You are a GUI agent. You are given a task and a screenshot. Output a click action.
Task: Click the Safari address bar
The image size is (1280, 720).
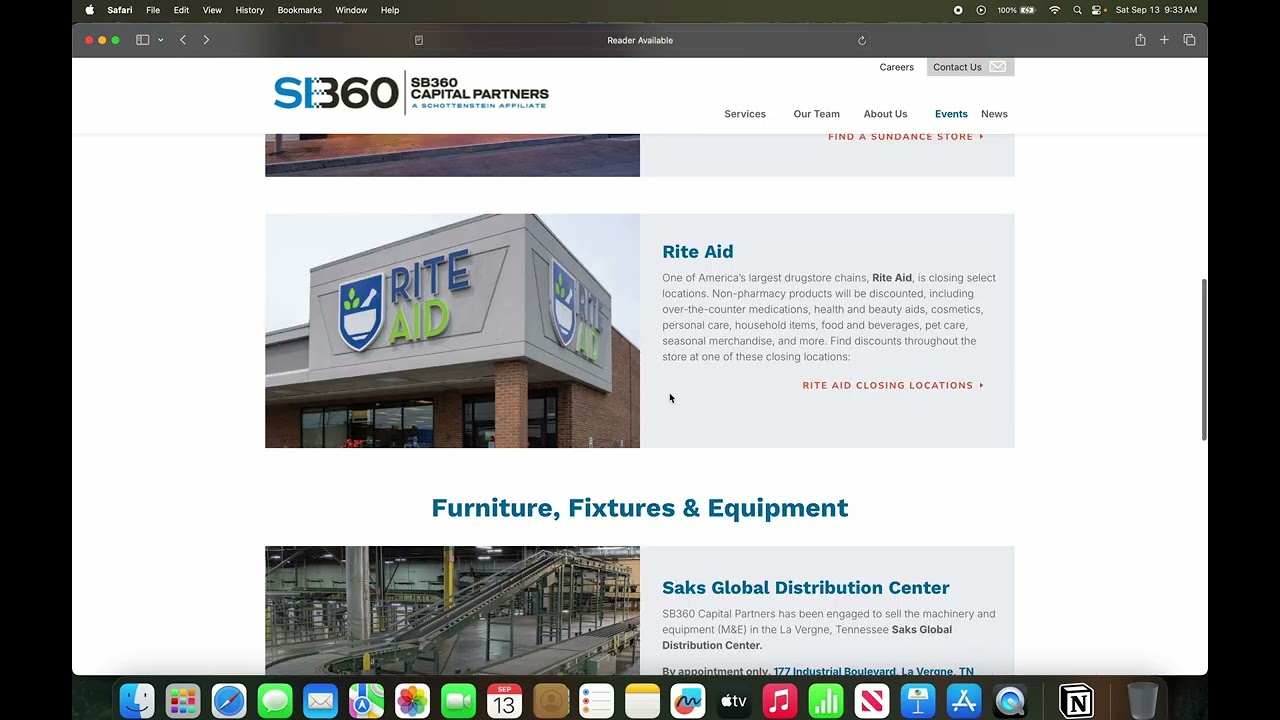(x=640, y=40)
